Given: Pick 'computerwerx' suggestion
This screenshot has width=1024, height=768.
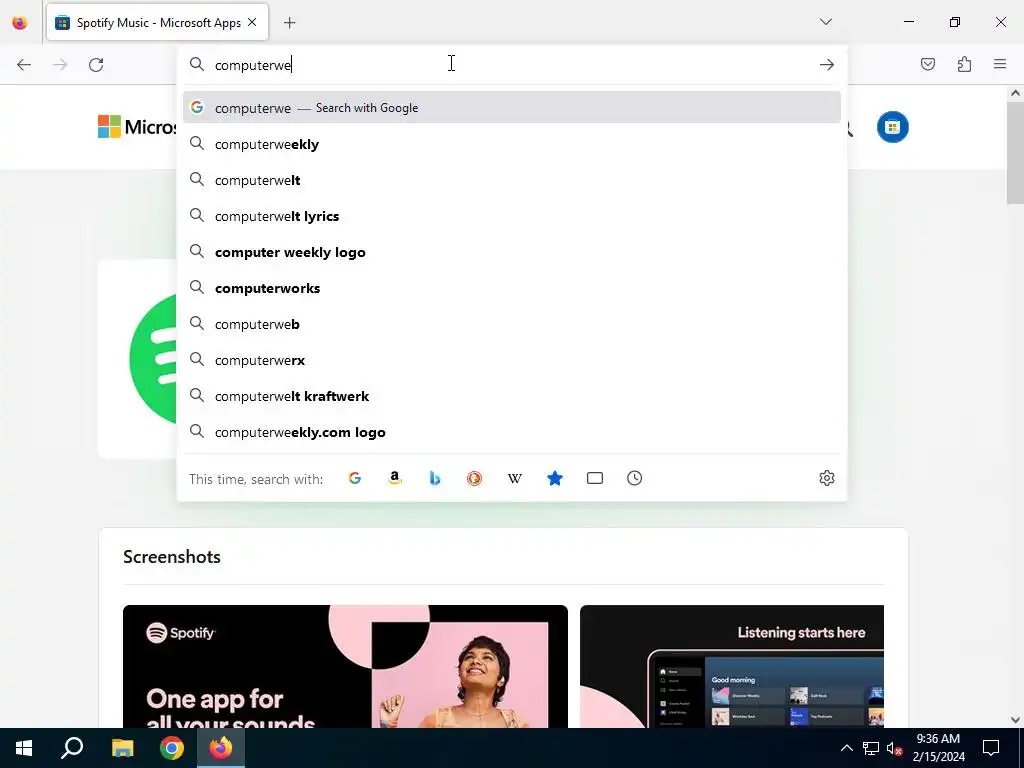Looking at the screenshot, I should point(511,360).
